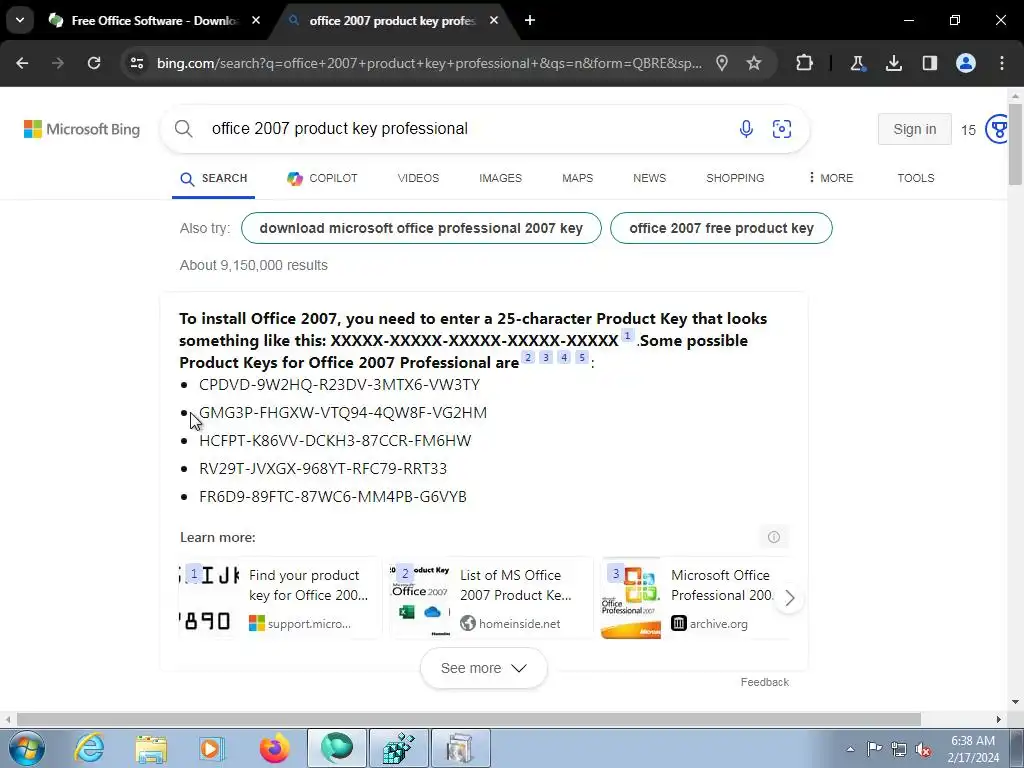Open a new browser tab
The image size is (1024, 768).
[530, 21]
